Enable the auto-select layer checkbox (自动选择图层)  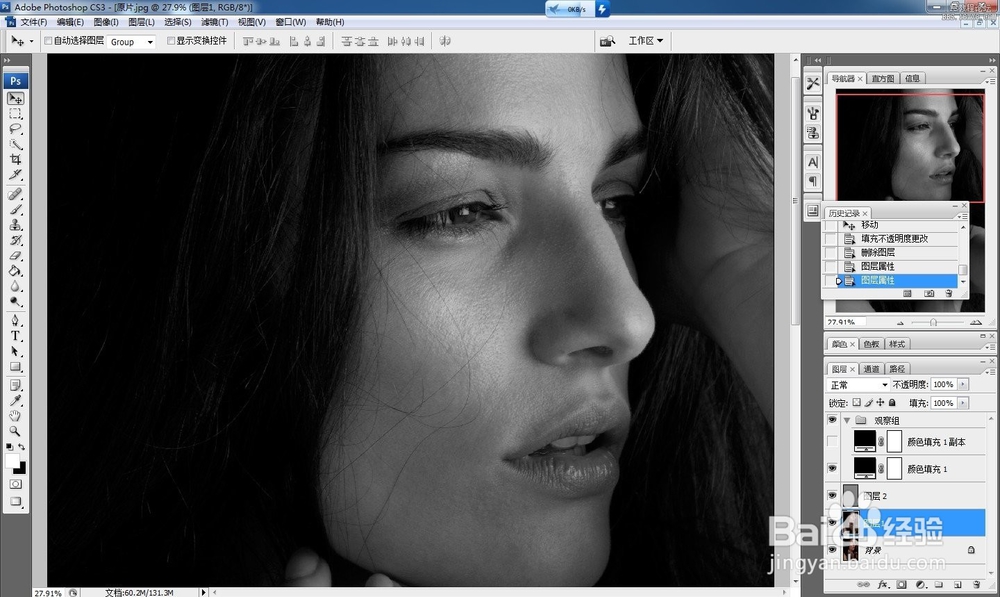[48, 41]
